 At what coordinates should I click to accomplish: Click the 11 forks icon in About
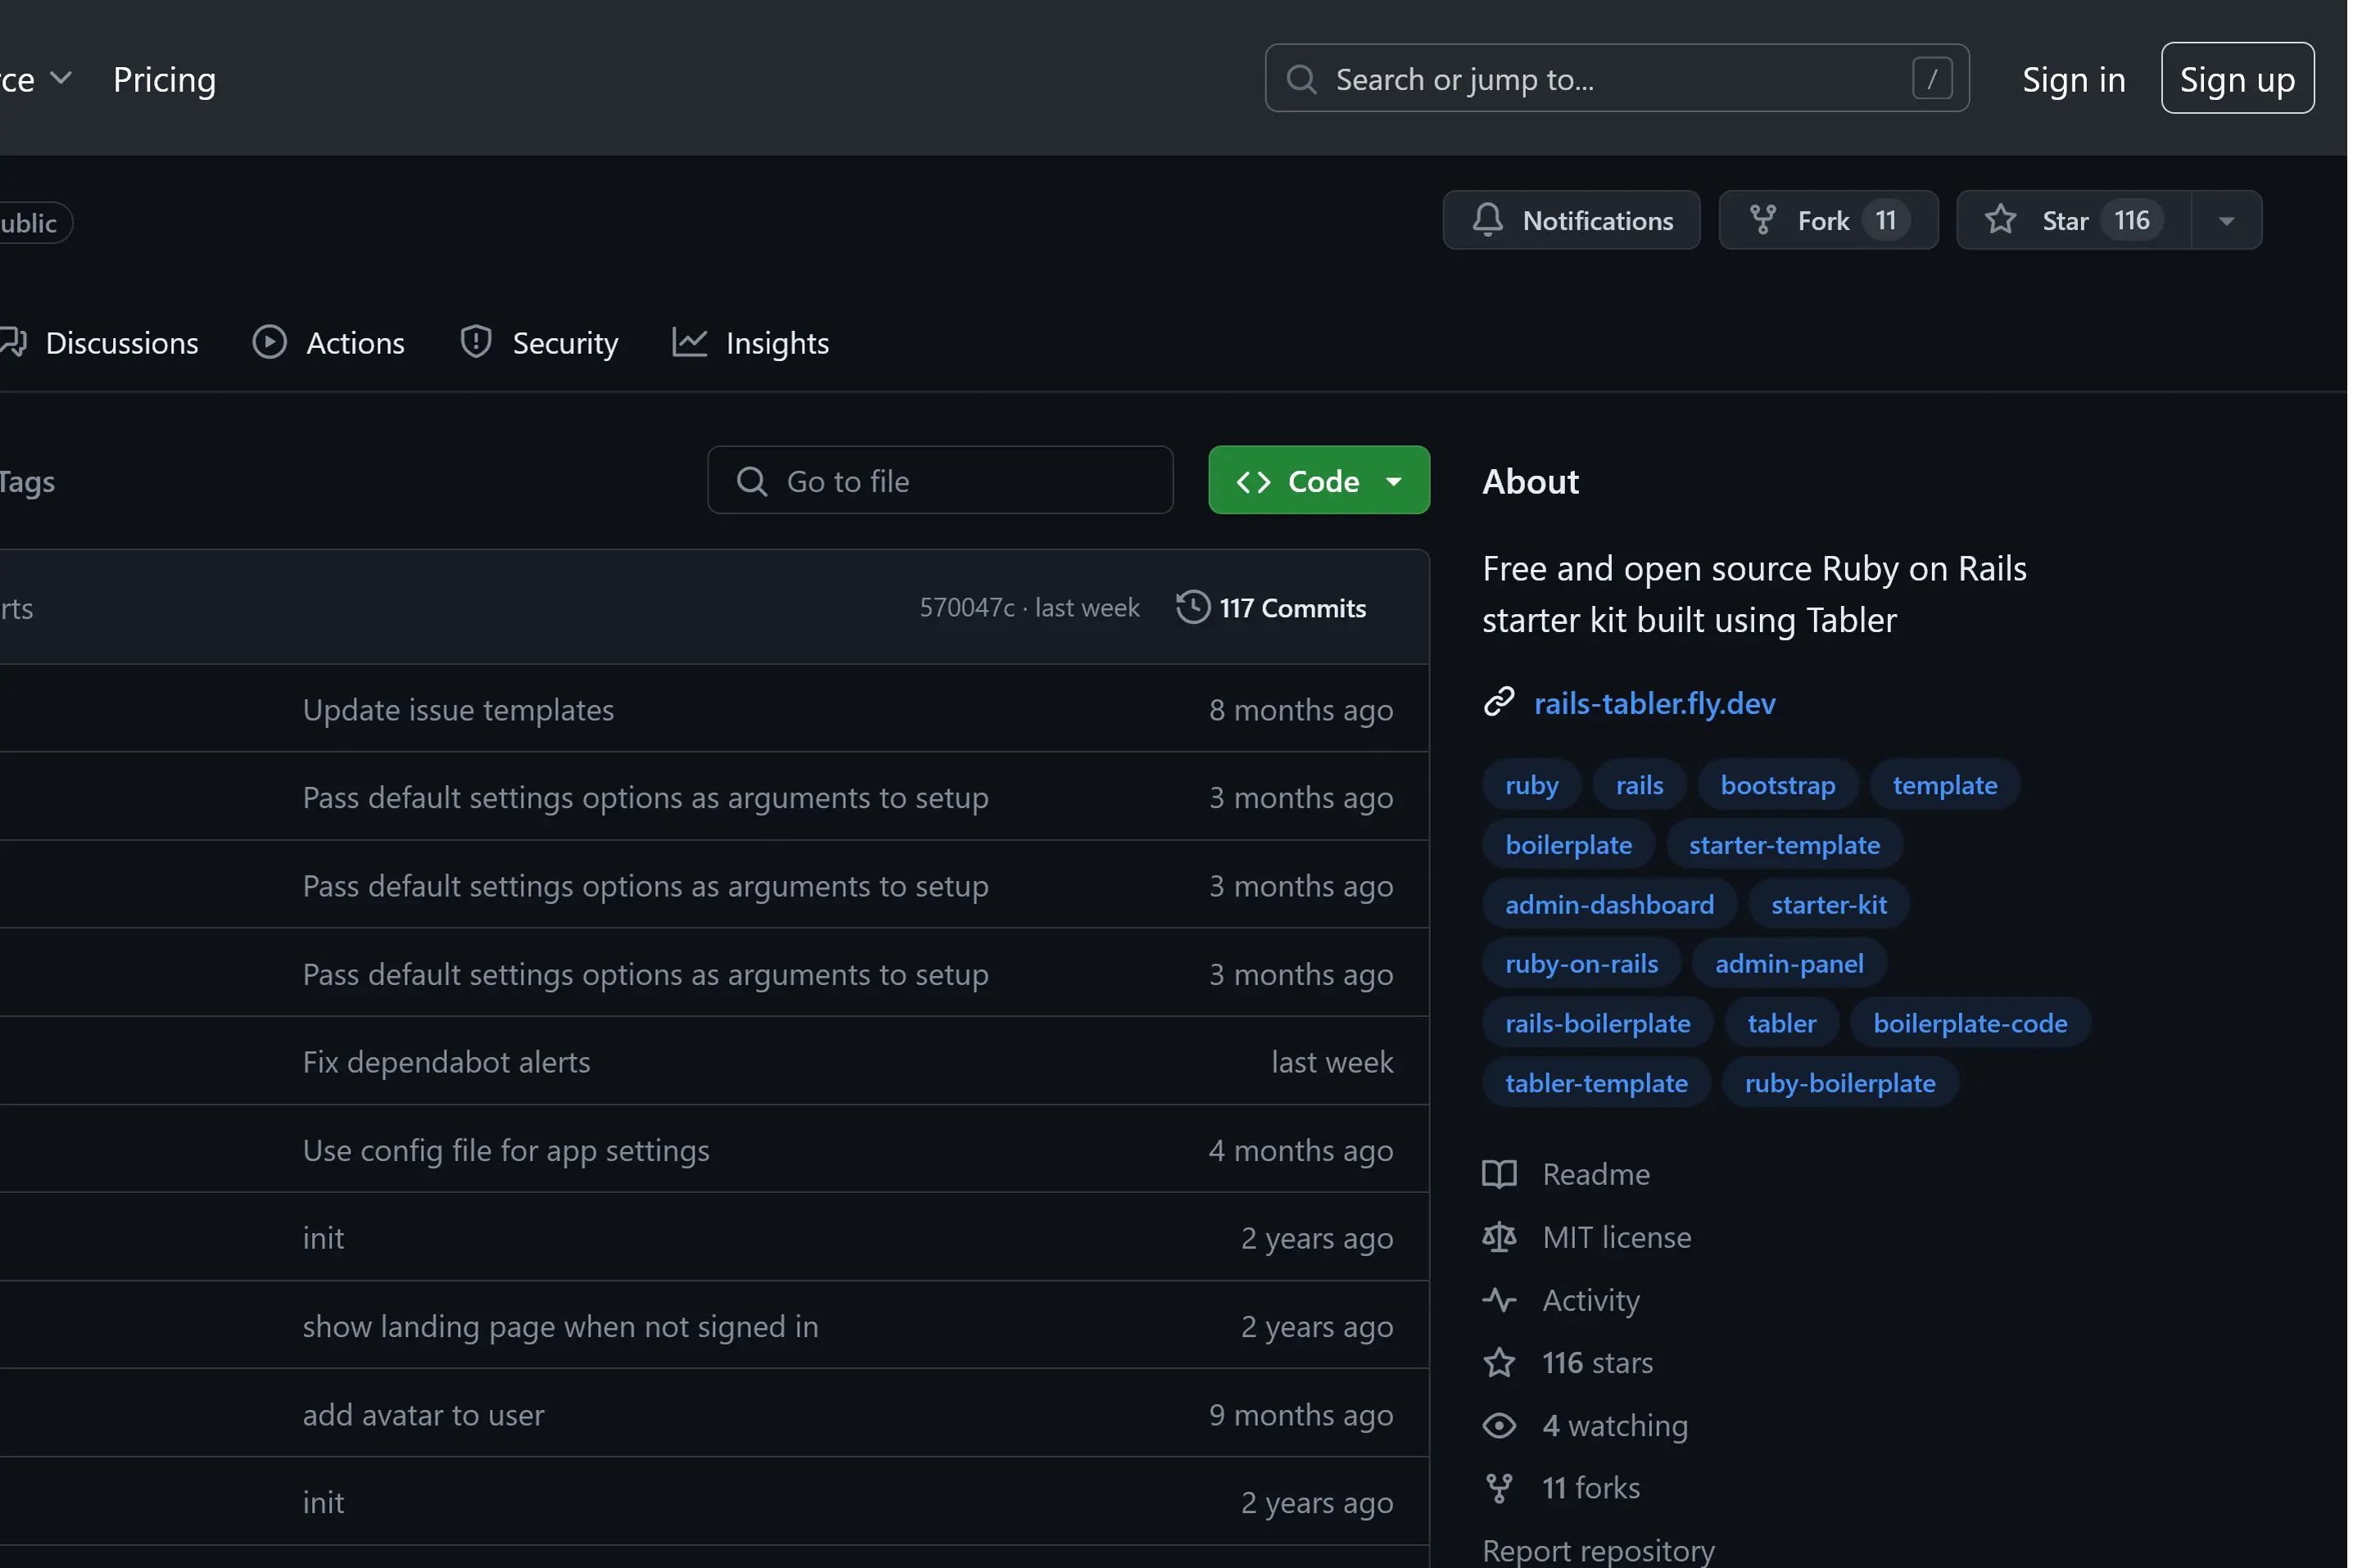(x=1499, y=1488)
